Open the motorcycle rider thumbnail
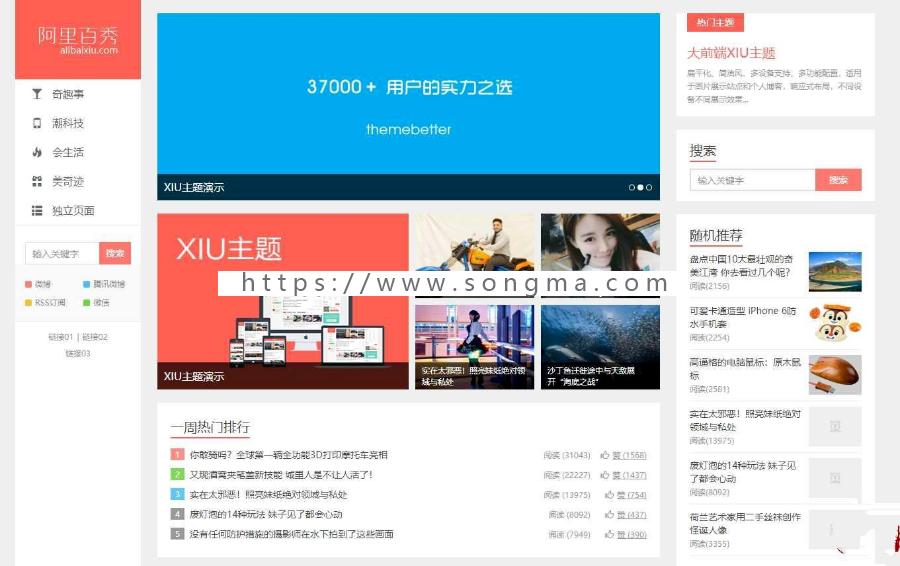 [x=475, y=242]
